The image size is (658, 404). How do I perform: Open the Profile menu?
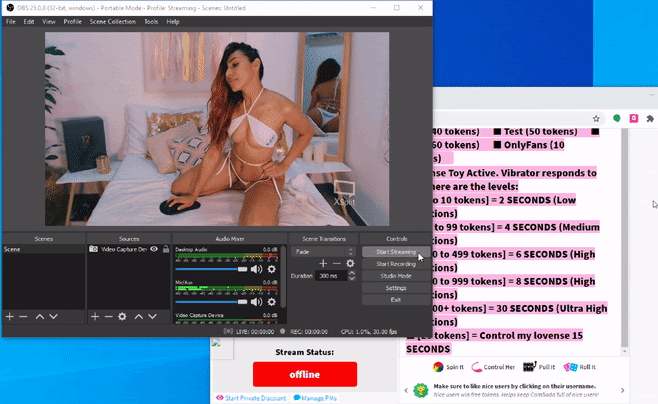[73, 22]
